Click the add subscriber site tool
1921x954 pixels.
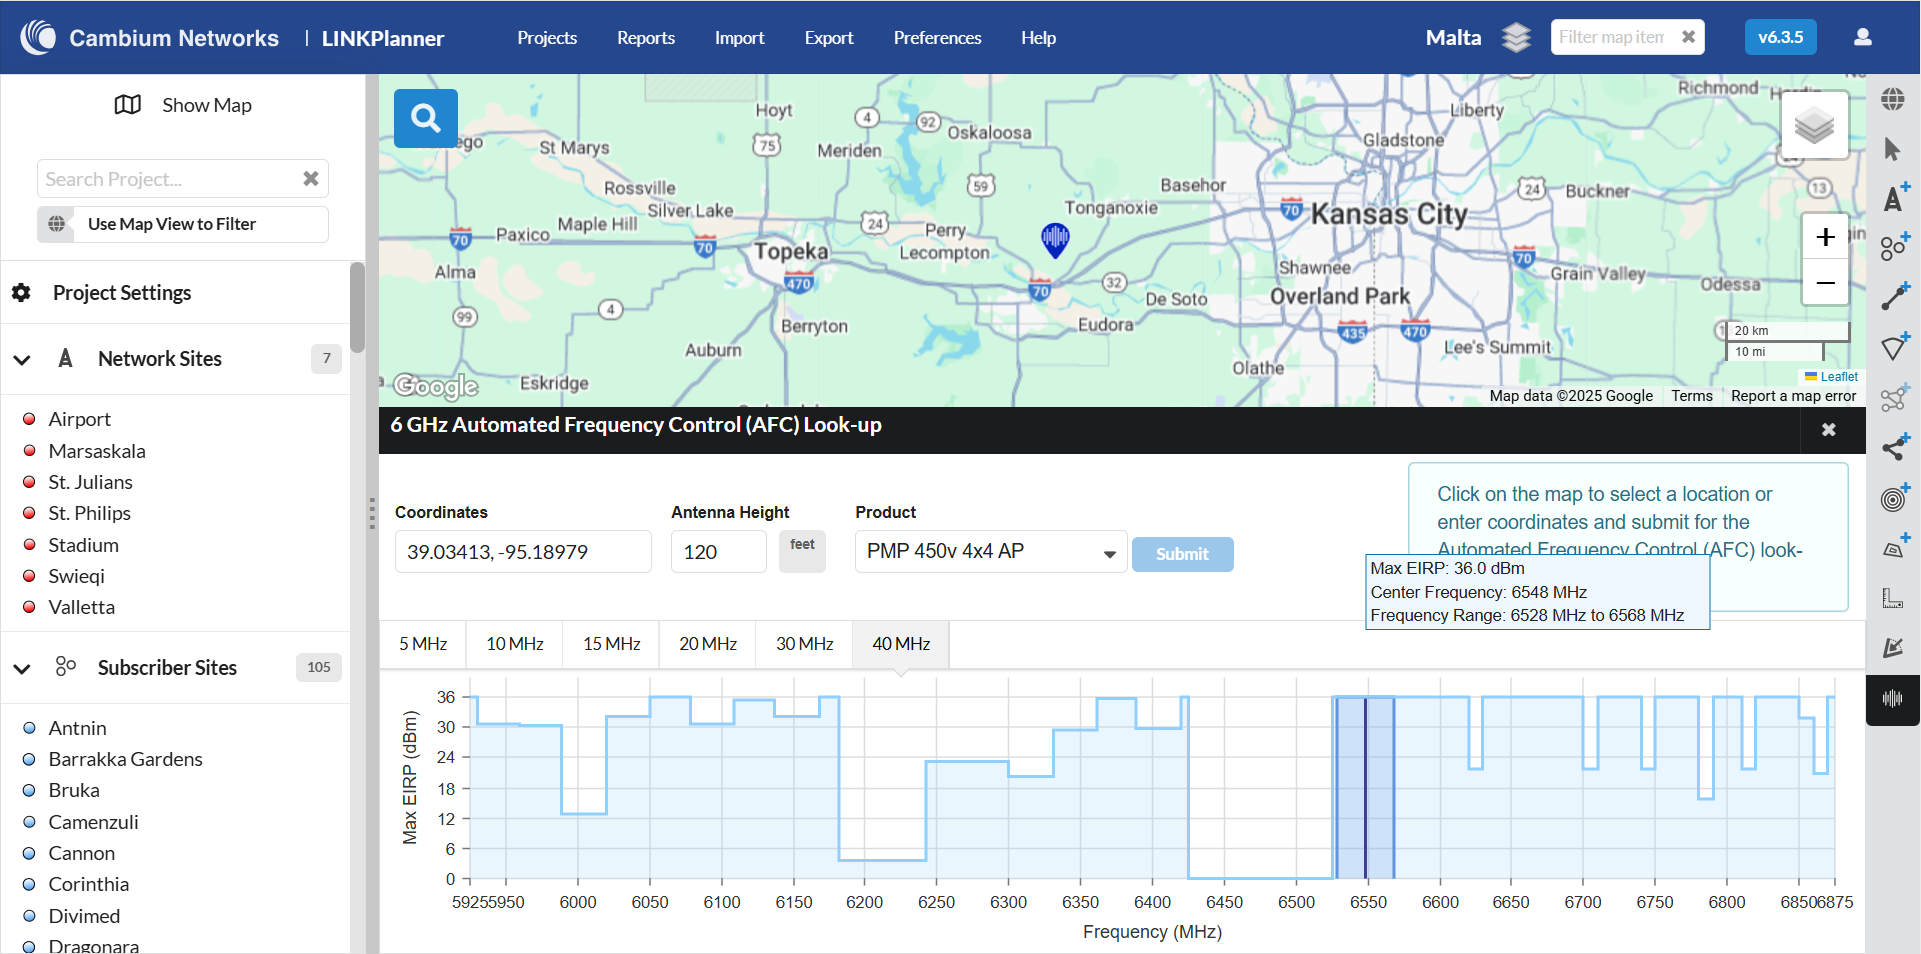click(x=1893, y=247)
